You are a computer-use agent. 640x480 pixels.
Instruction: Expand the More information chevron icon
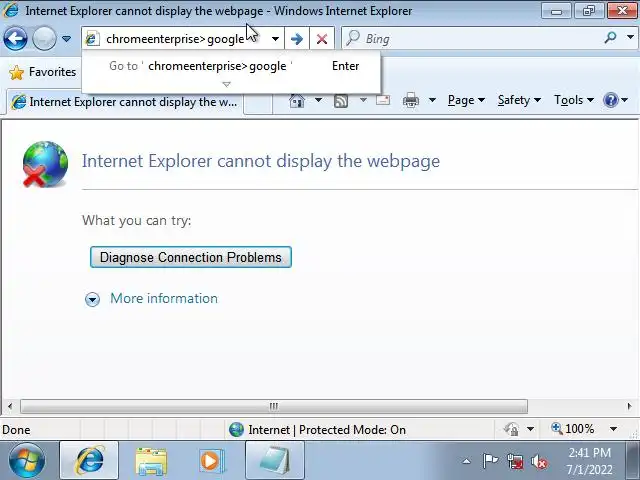click(x=92, y=299)
